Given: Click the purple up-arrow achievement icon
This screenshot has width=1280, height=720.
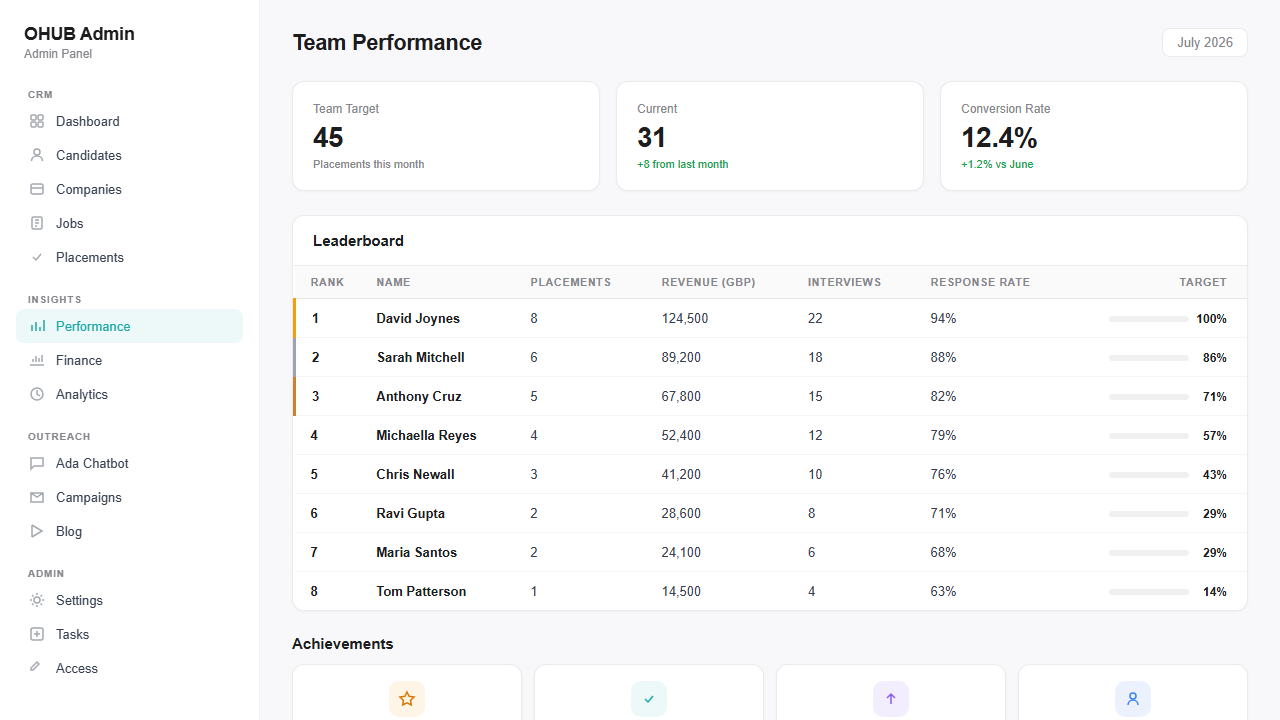Looking at the screenshot, I should click(891, 699).
